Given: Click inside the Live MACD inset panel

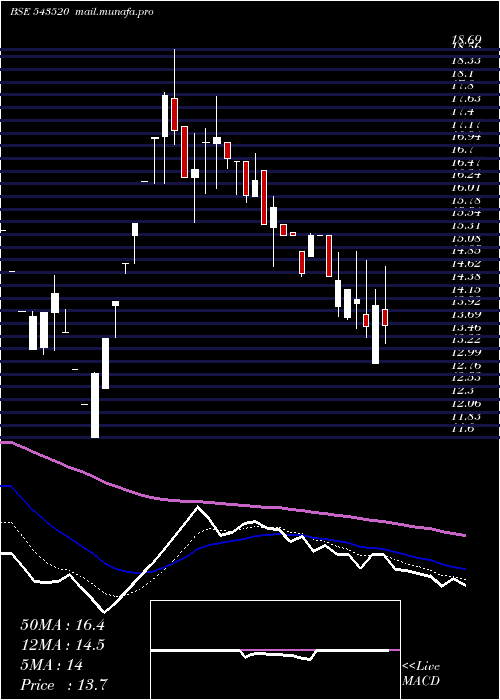Looking at the screenshot, I should pos(275,650).
